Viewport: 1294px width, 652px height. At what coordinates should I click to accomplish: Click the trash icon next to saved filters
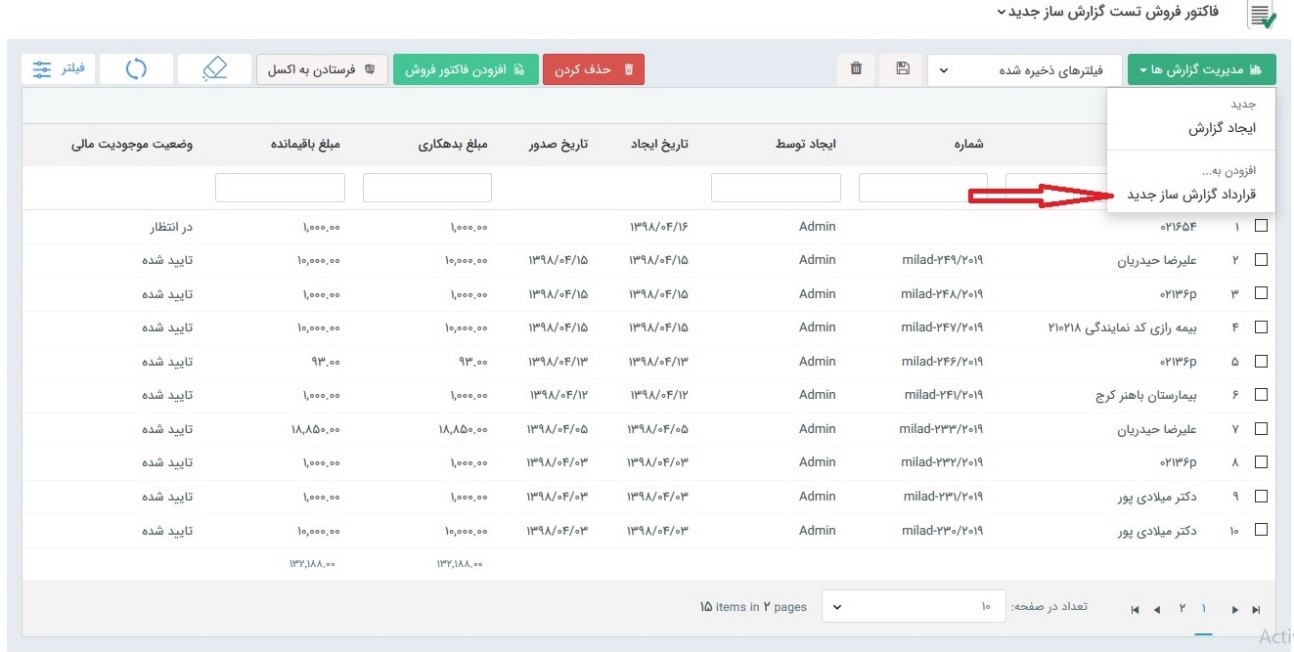pos(856,70)
